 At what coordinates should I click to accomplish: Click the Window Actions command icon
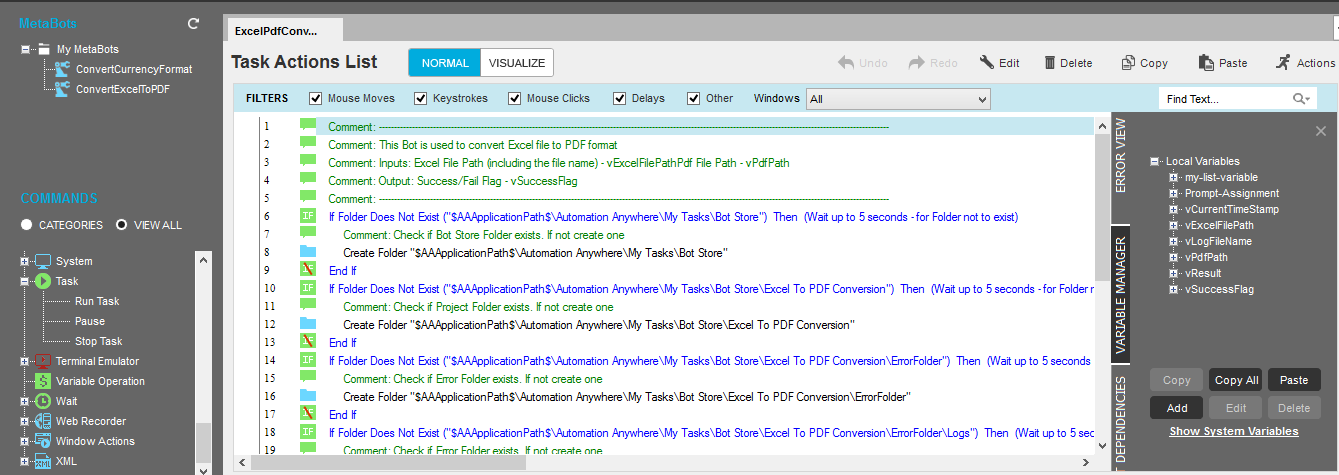pos(43,441)
